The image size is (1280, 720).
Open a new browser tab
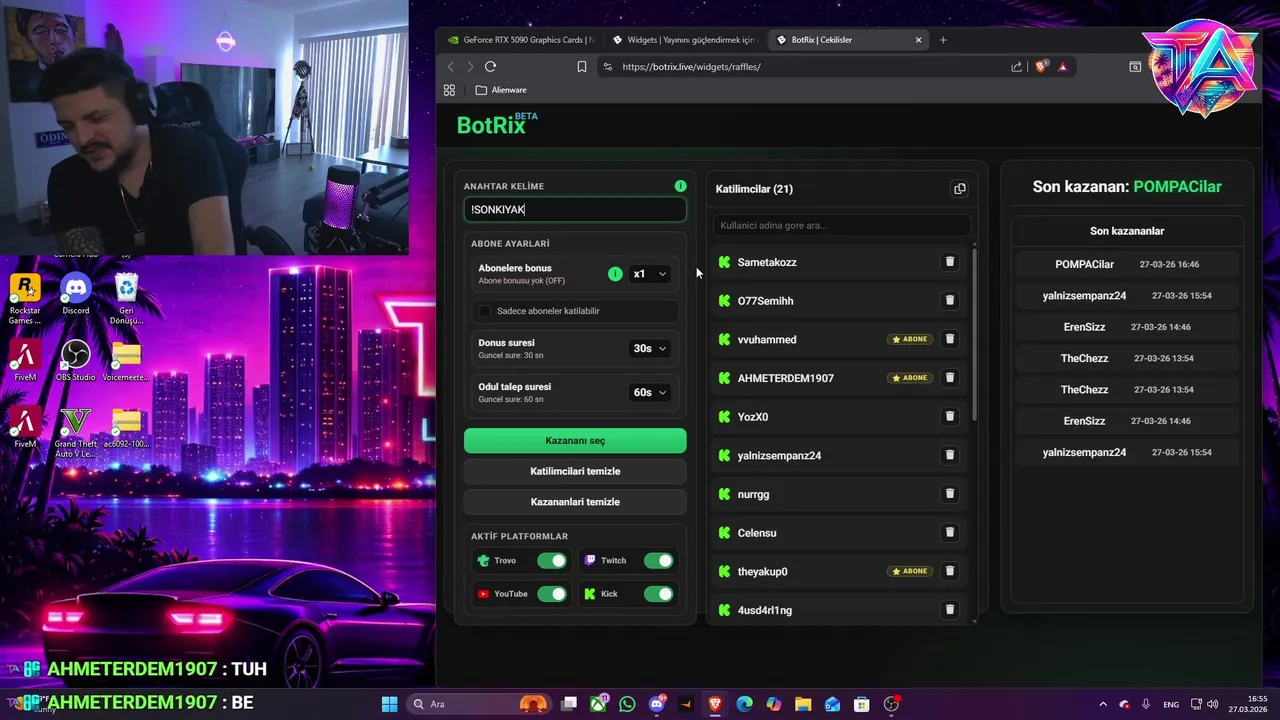943,40
